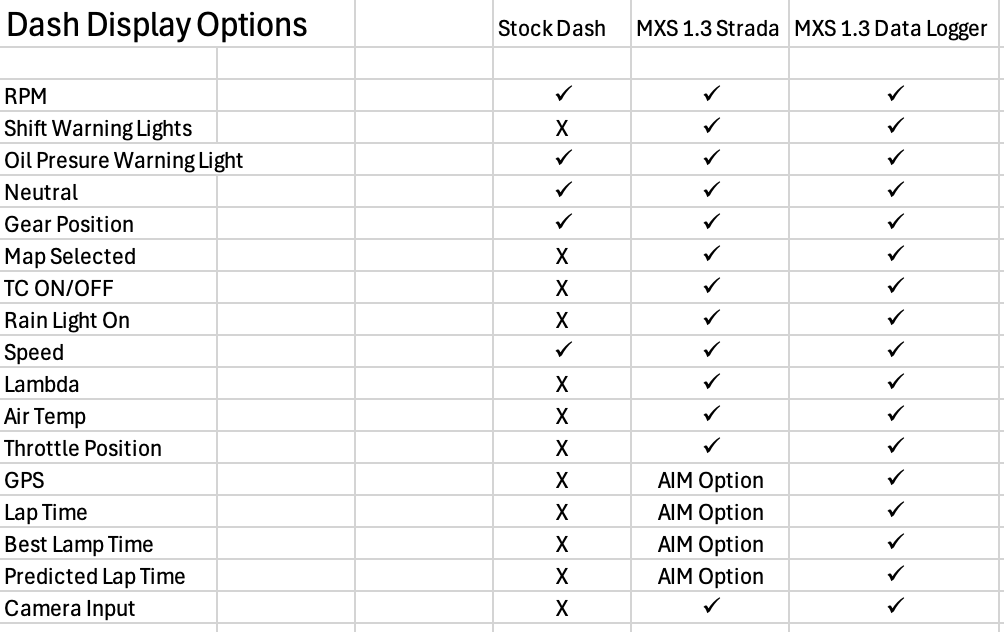The height and width of the screenshot is (632, 1004).
Task: Click Stock Dash X for Shift Warning Lights
Action: point(562,128)
